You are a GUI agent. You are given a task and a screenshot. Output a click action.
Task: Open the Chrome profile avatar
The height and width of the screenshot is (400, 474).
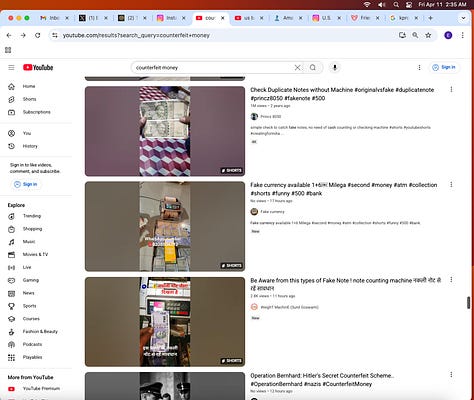[448, 35]
